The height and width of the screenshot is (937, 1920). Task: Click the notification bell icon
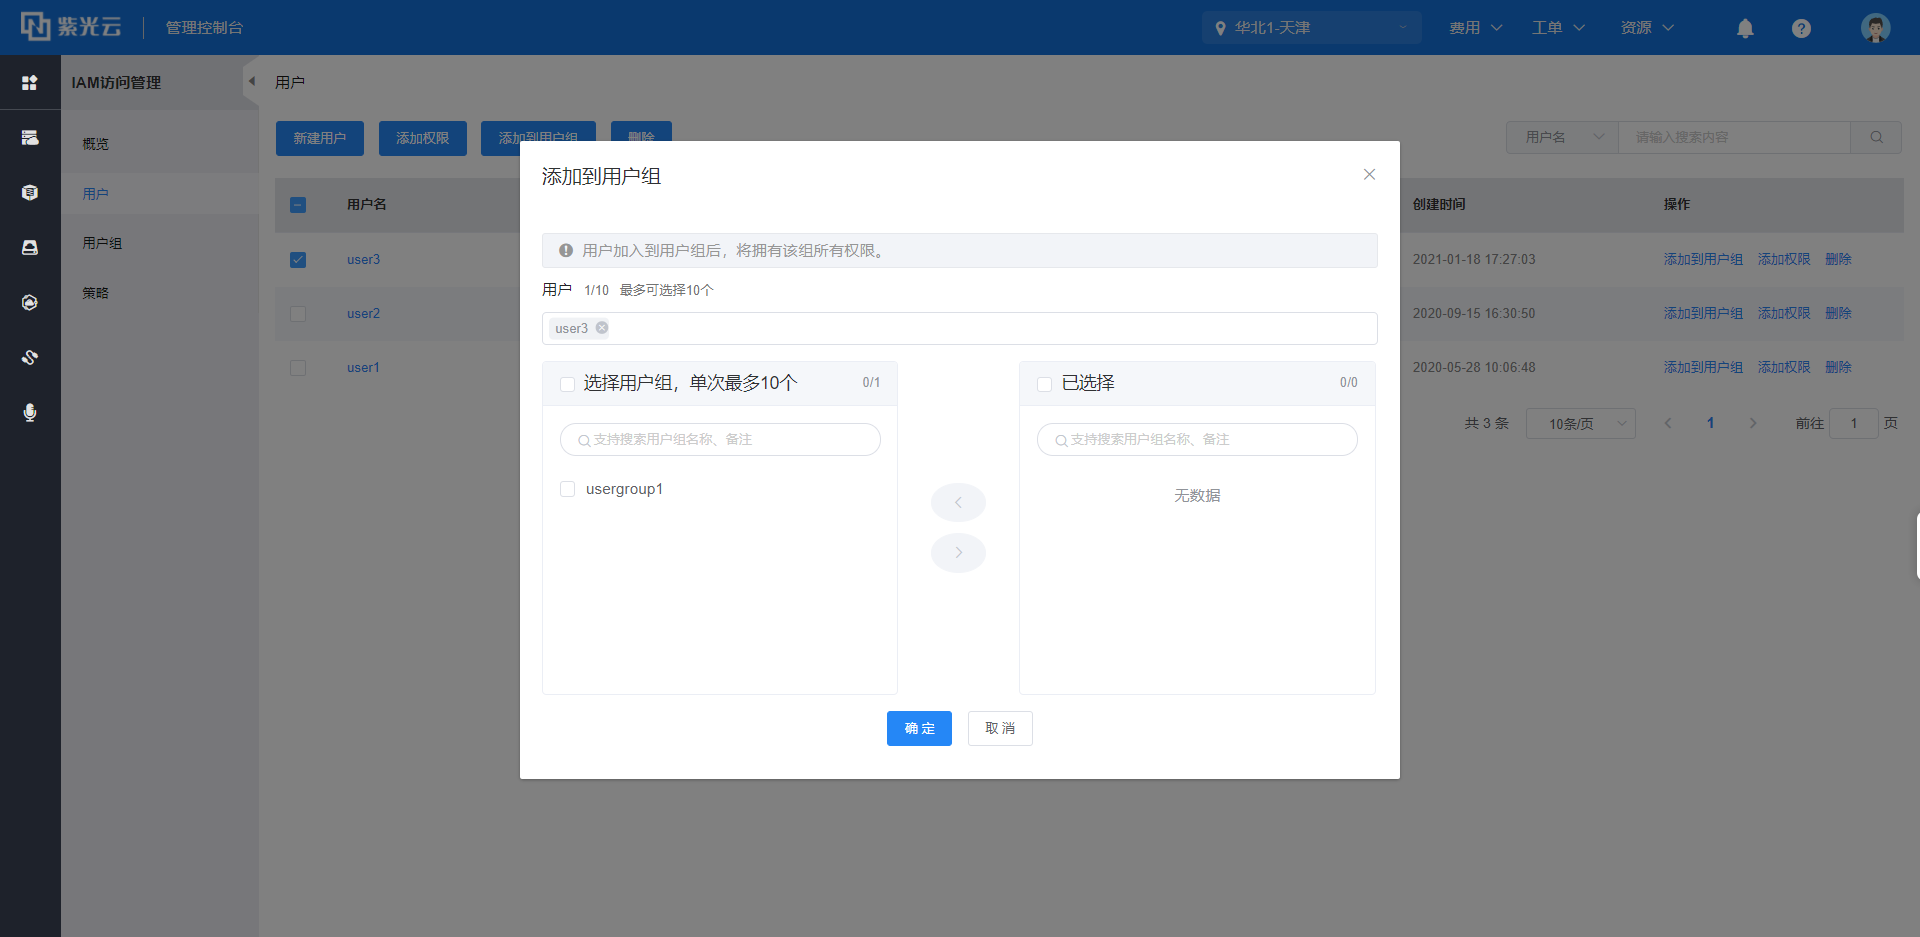pyautogui.click(x=1745, y=28)
